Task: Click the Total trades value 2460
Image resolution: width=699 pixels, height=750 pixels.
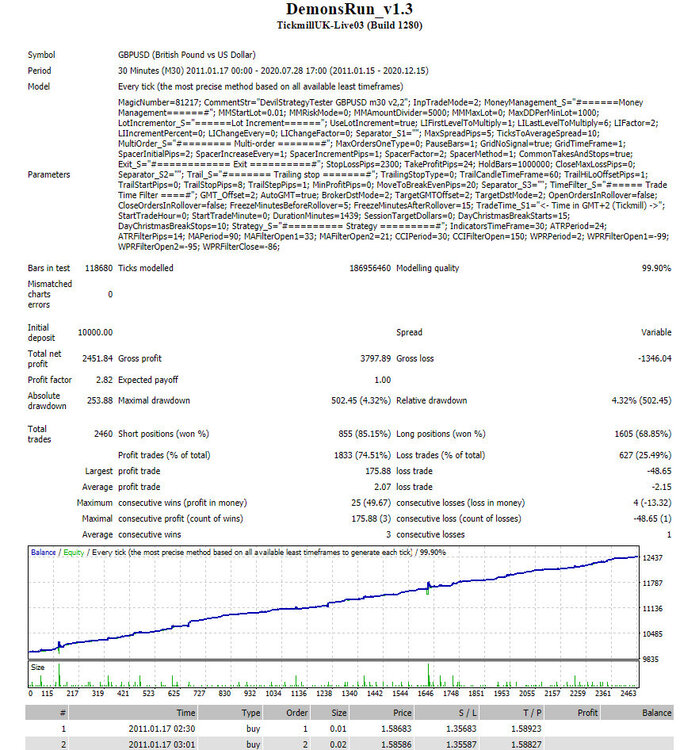Action: point(103,434)
